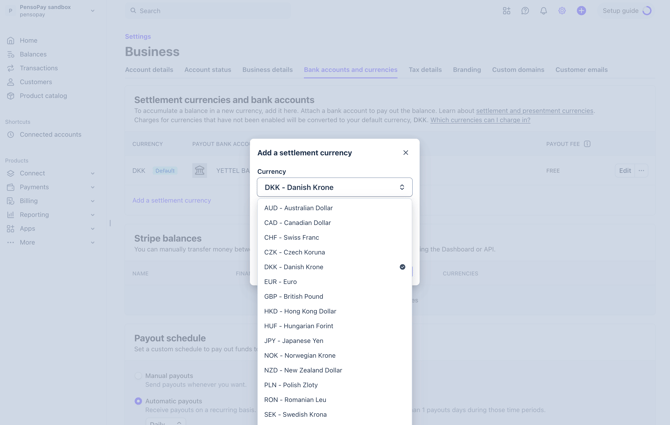Choose EUR - Euro
The width and height of the screenshot is (670, 425).
(335, 281)
